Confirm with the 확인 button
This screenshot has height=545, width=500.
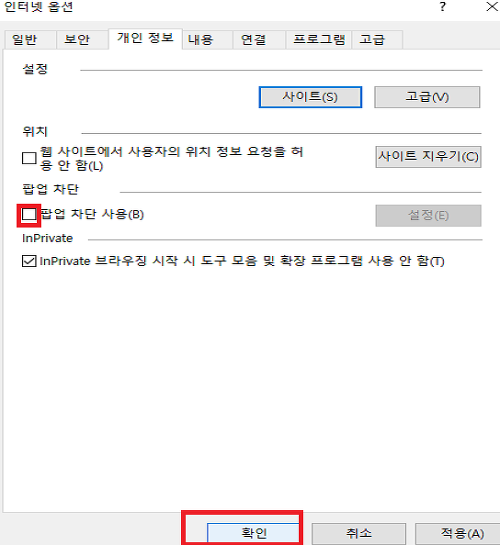253,533
